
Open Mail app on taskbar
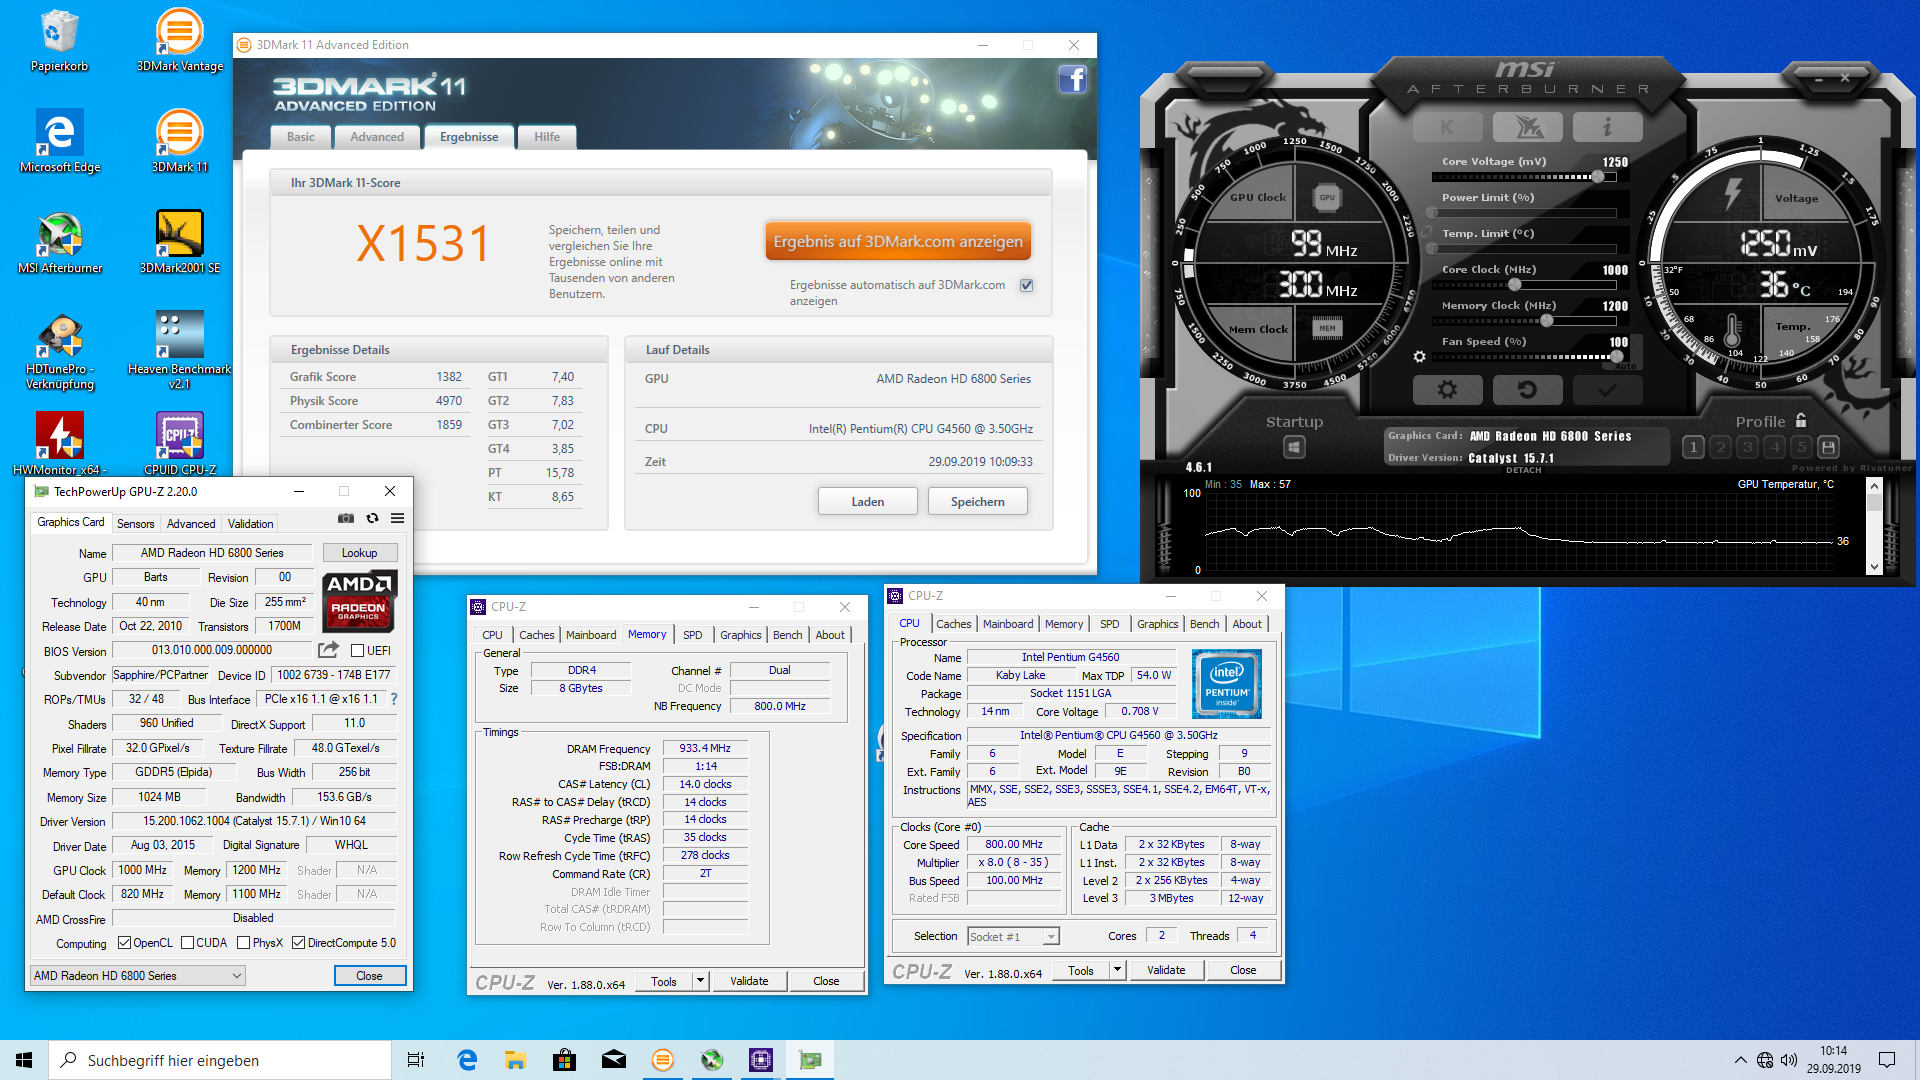click(x=614, y=1060)
